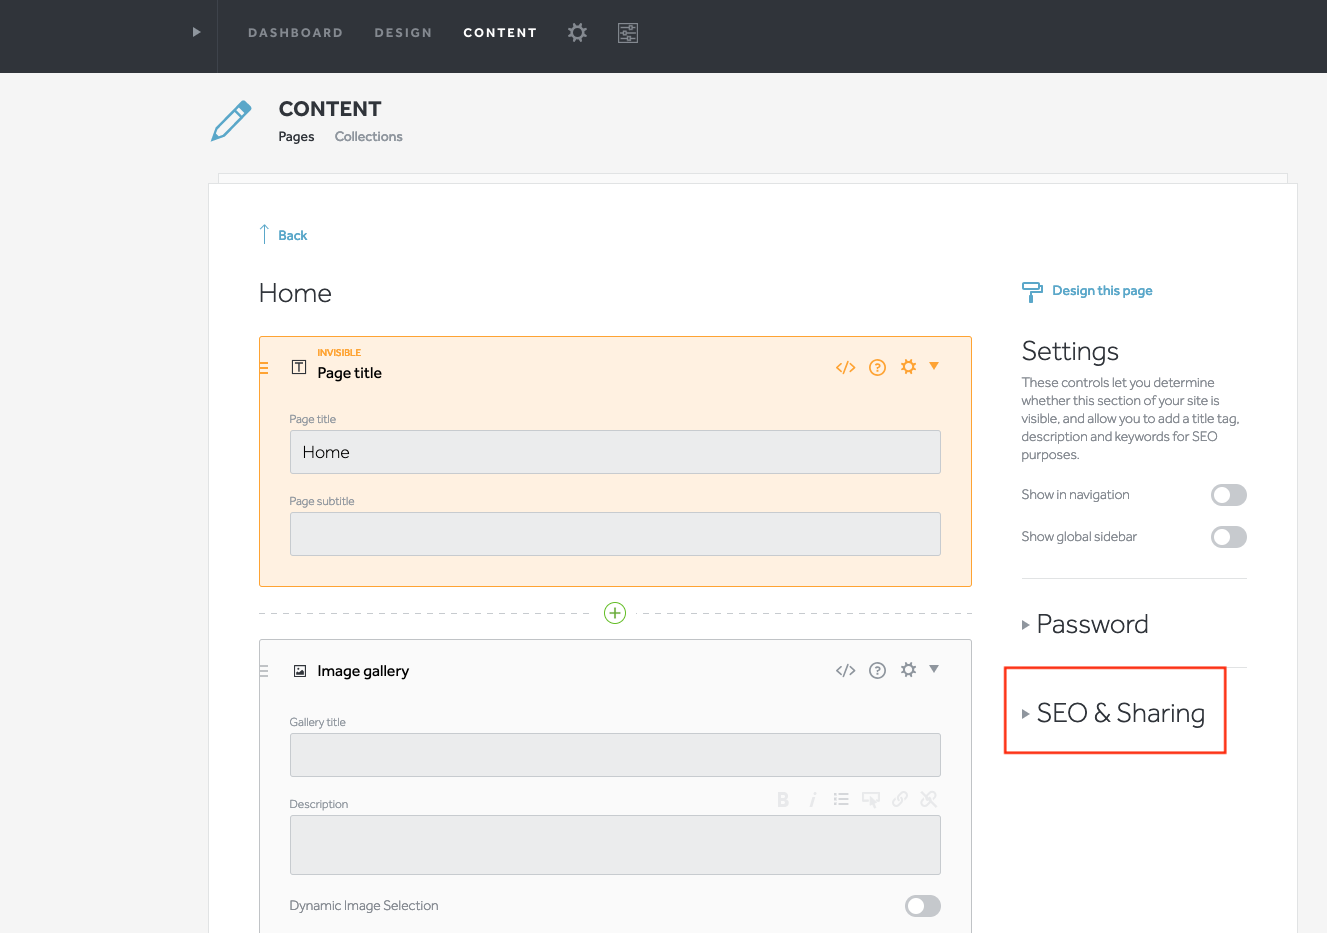The height and width of the screenshot is (933, 1327).
Task: Turn on Show global sidebar toggle
Action: click(1228, 537)
